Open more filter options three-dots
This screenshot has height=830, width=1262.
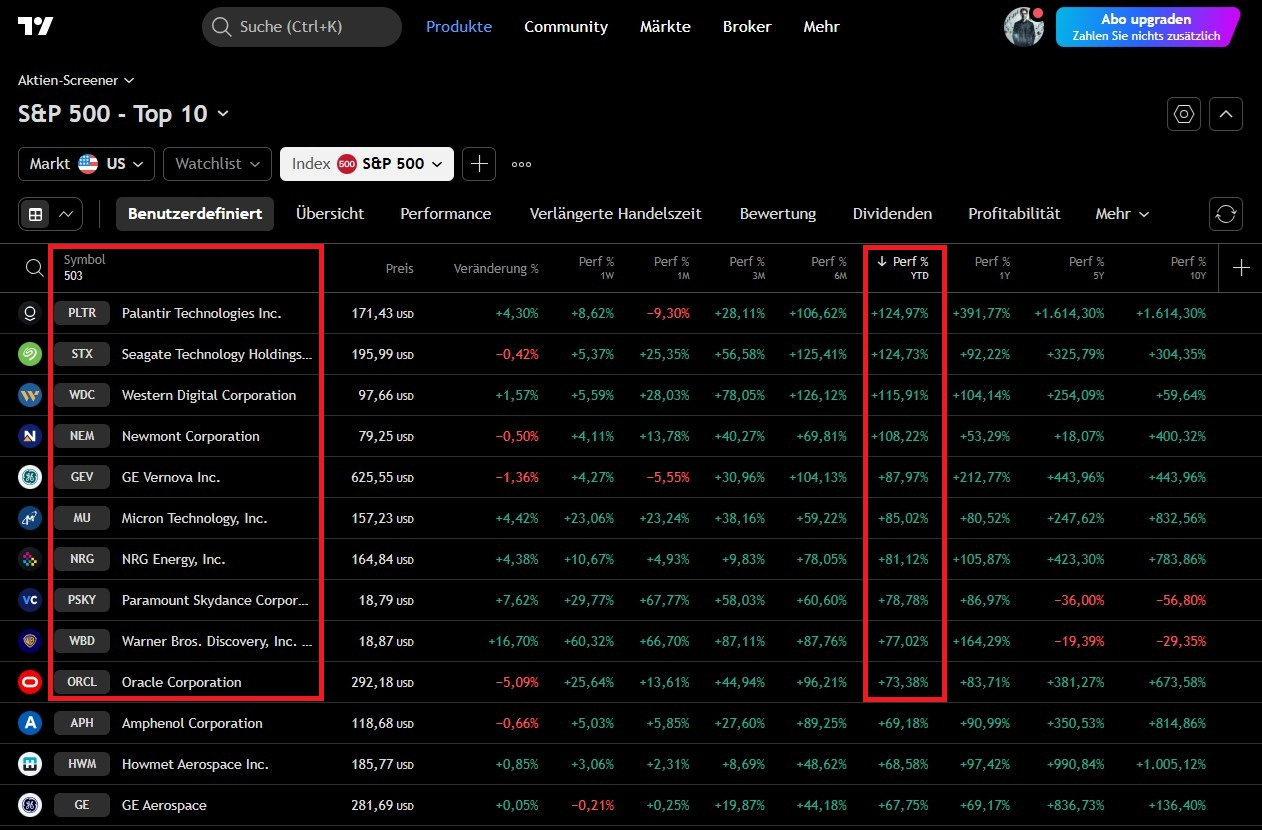[521, 164]
